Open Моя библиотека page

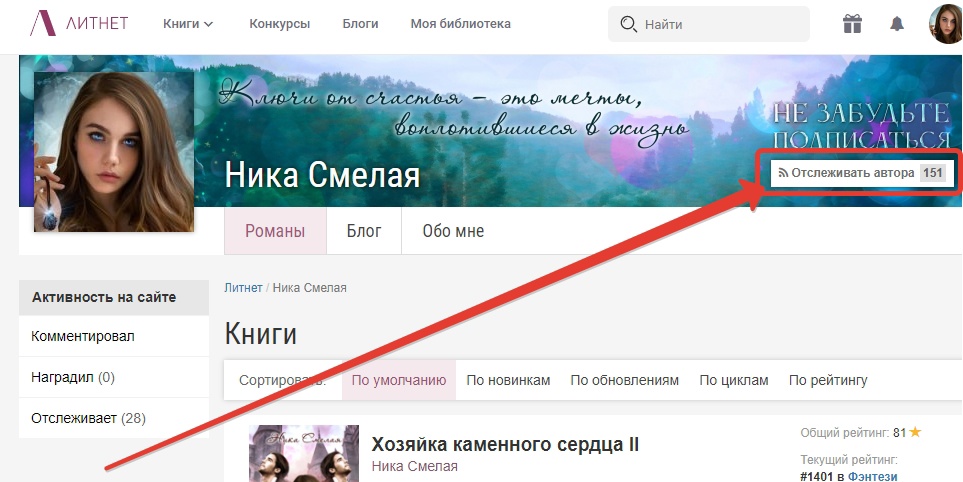(x=460, y=24)
